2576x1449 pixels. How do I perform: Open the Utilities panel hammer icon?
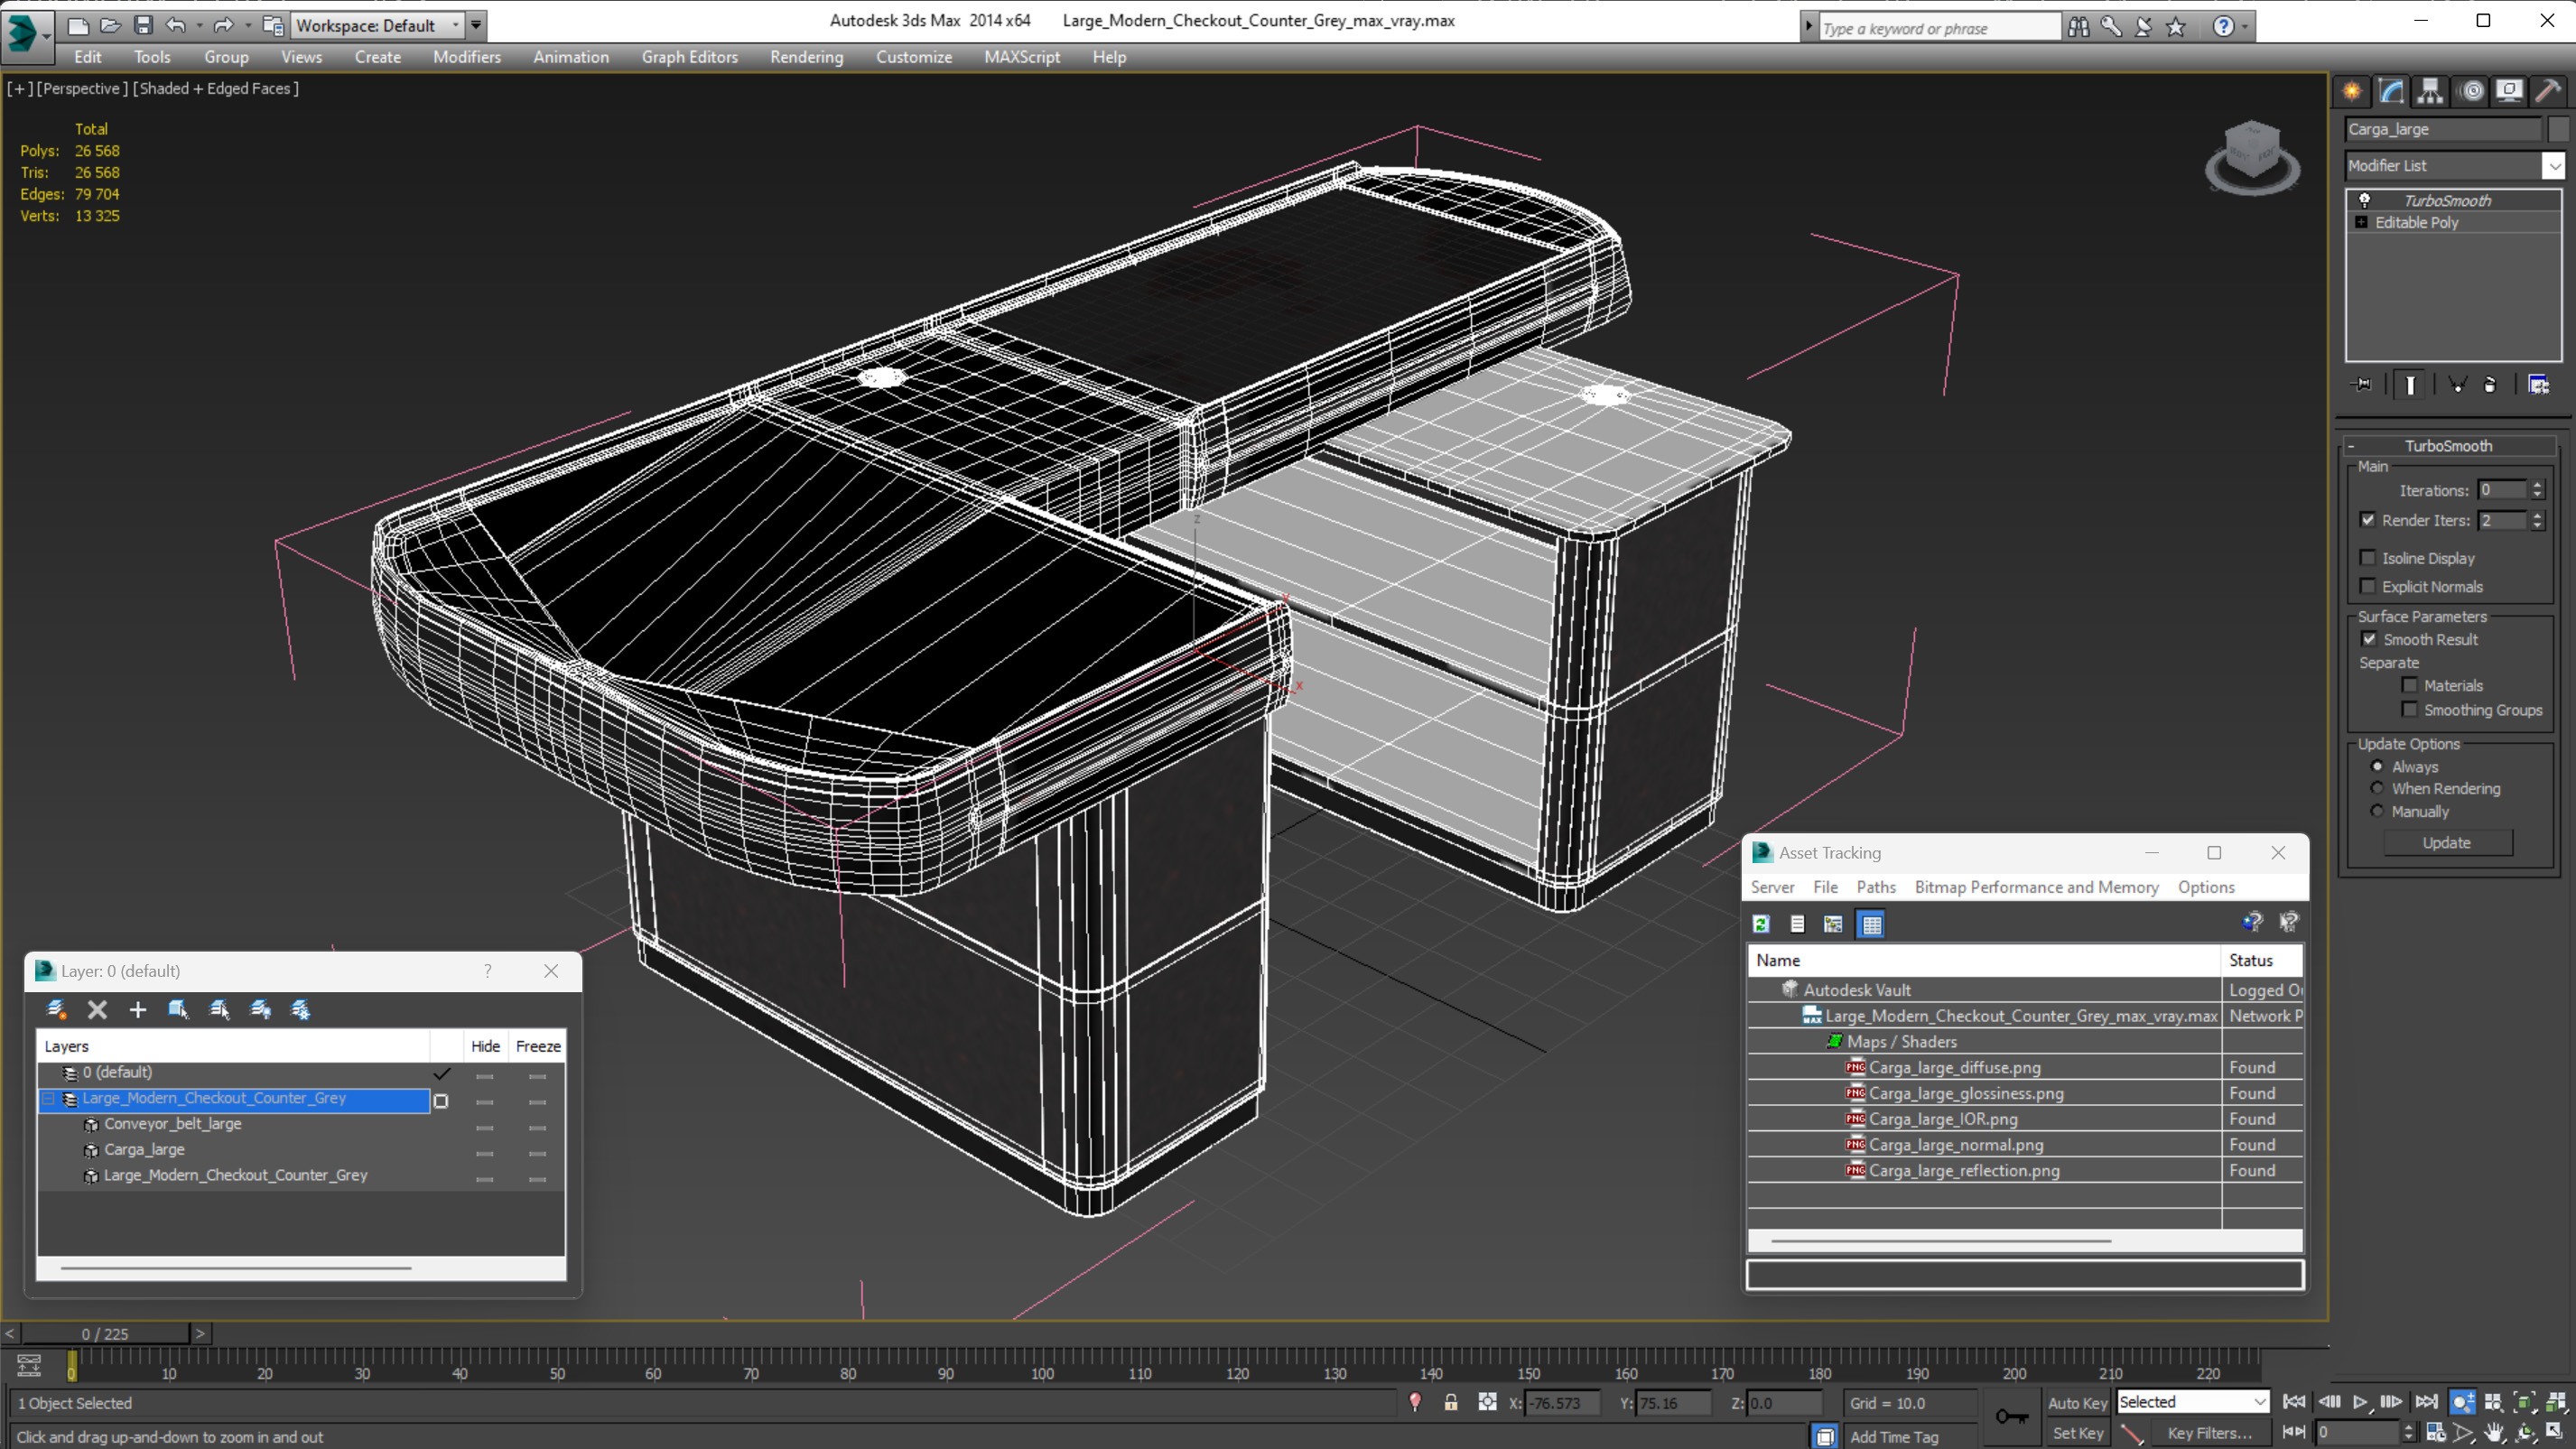(x=2547, y=91)
